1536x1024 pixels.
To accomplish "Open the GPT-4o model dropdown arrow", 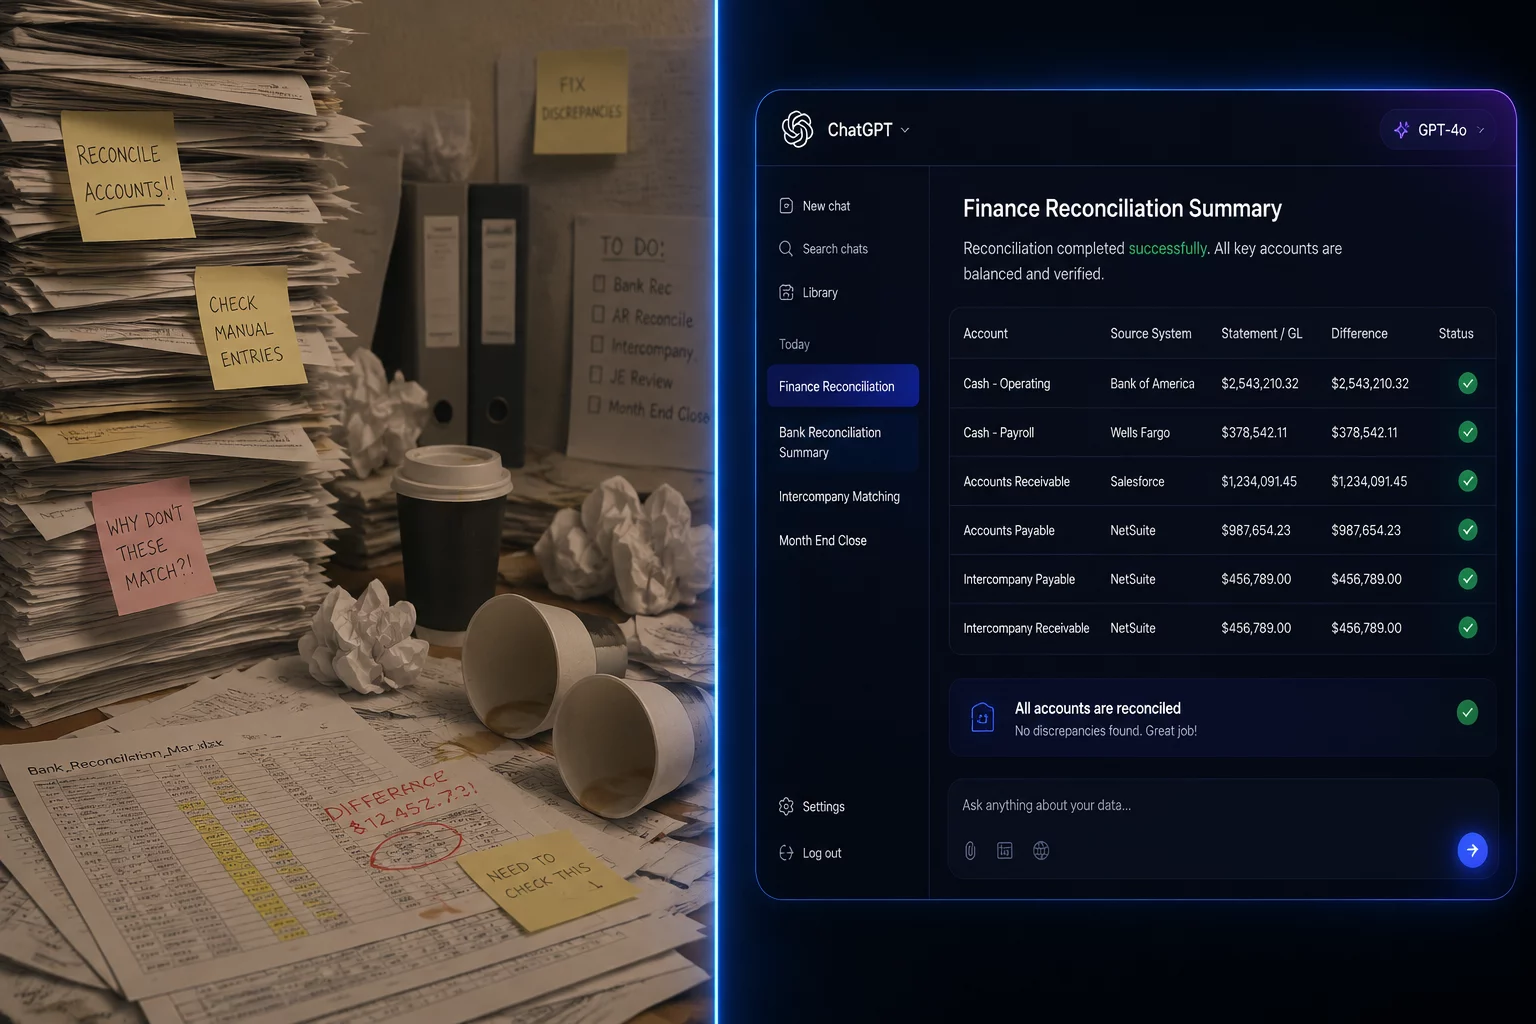I will coord(1481,130).
